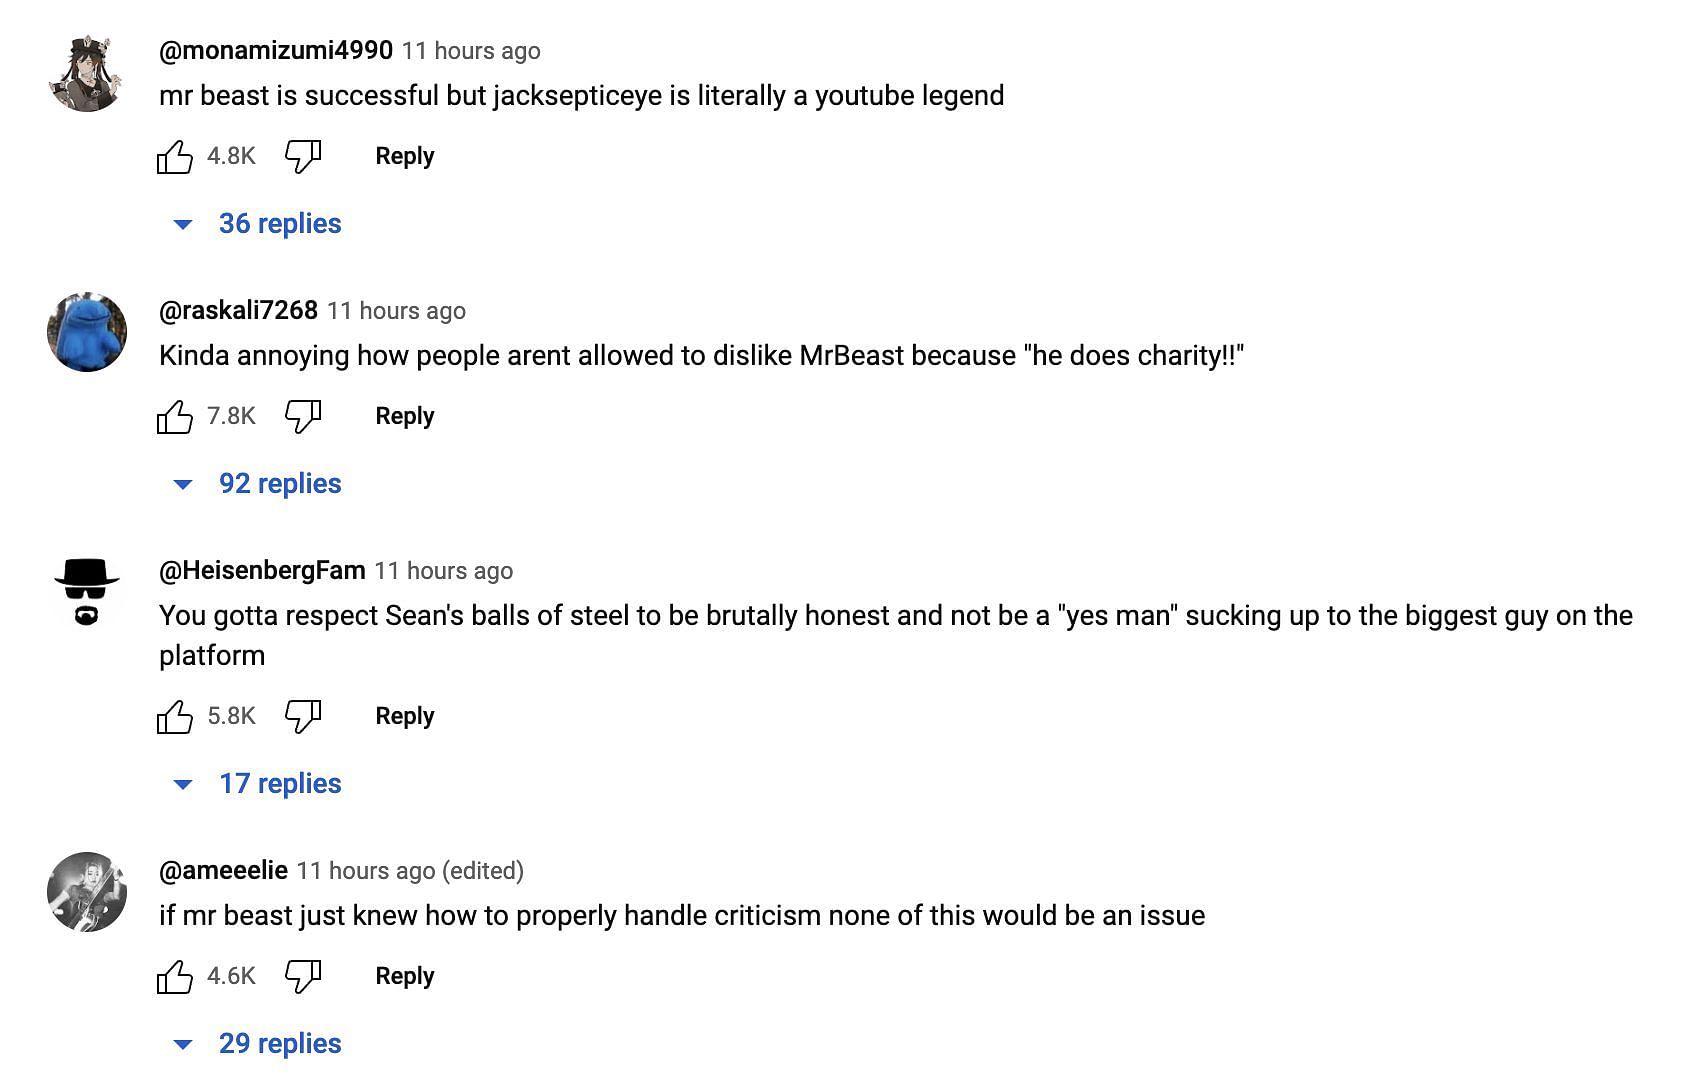Reply to the MrBeast charity comment
1698x1082 pixels.
[405, 416]
